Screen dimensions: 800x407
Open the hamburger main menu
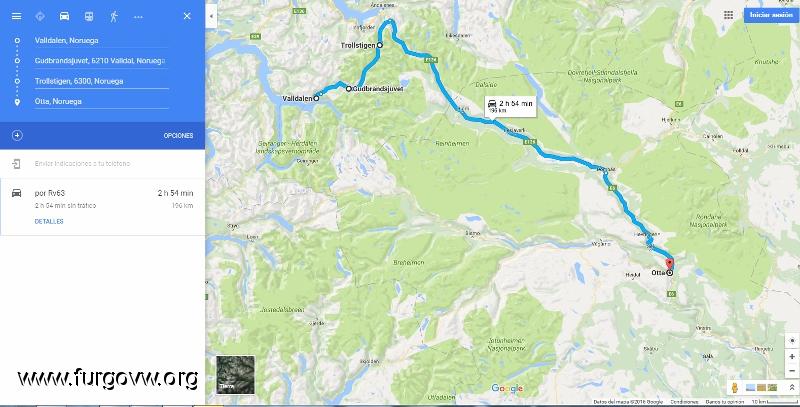point(16,16)
